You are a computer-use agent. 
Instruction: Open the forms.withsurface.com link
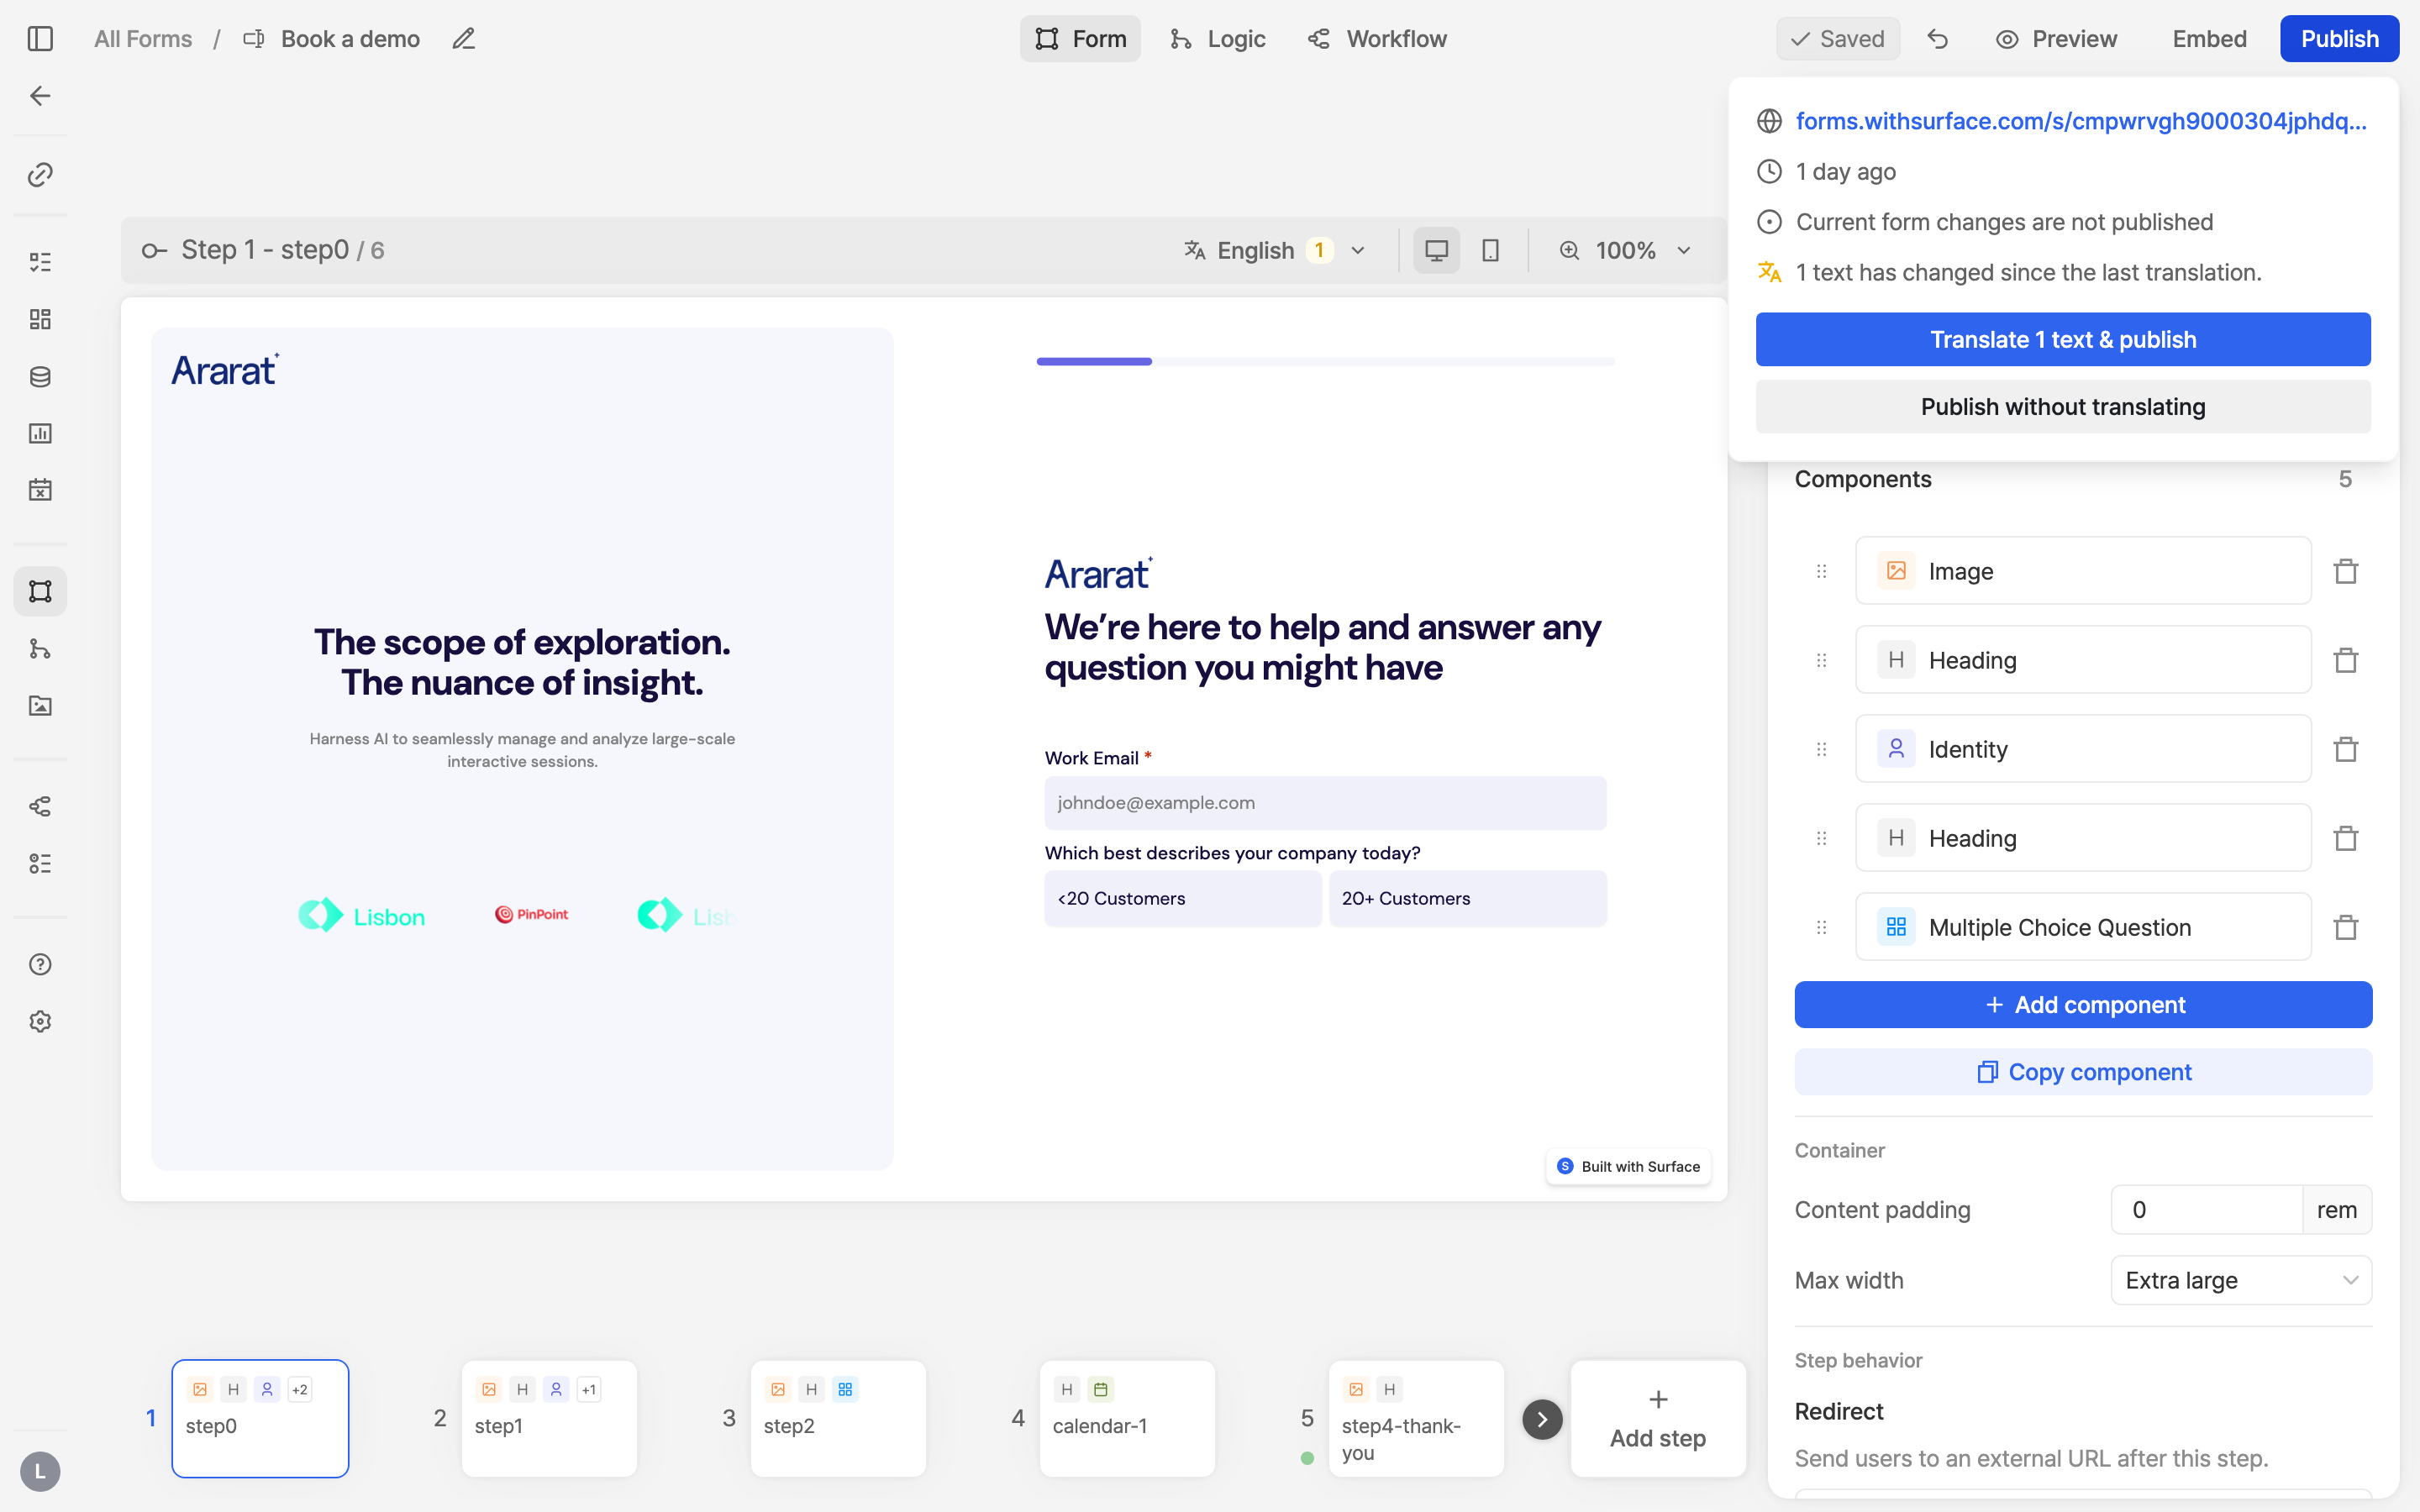tap(2081, 121)
